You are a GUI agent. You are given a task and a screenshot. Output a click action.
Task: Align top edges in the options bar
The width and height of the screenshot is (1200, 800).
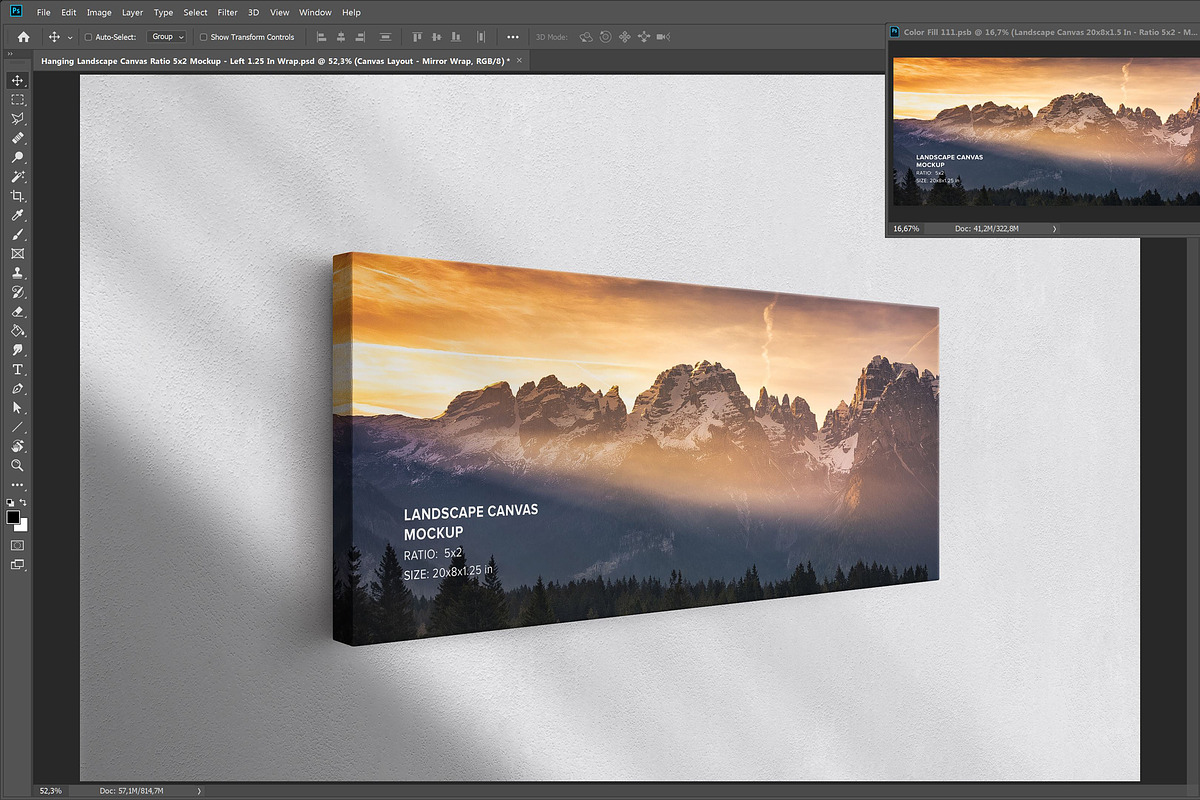[418, 37]
